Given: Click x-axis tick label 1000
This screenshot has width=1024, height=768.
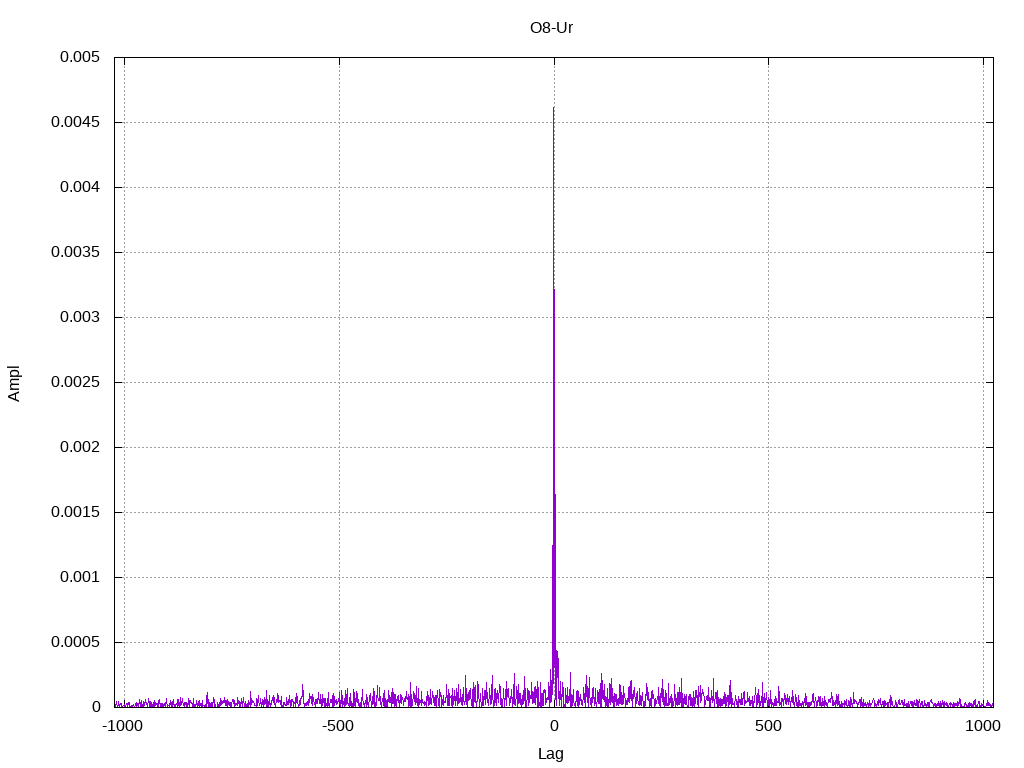Looking at the screenshot, I should [x=983, y=726].
